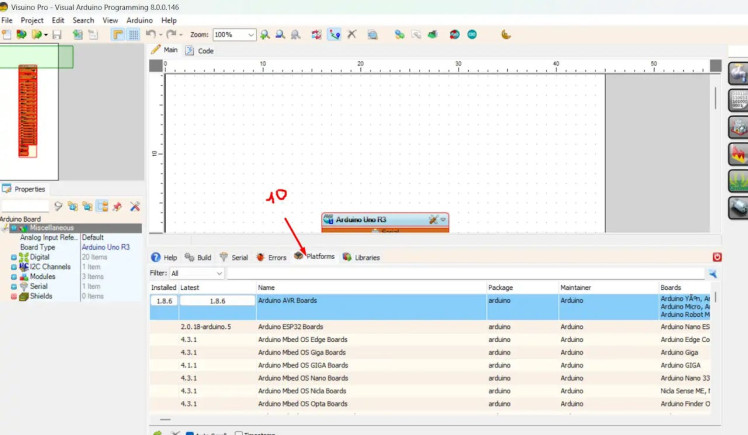Image resolution: width=748 pixels, height=435 pixels.
Task: Expand the Modules tree node
Action: point(14,276)
